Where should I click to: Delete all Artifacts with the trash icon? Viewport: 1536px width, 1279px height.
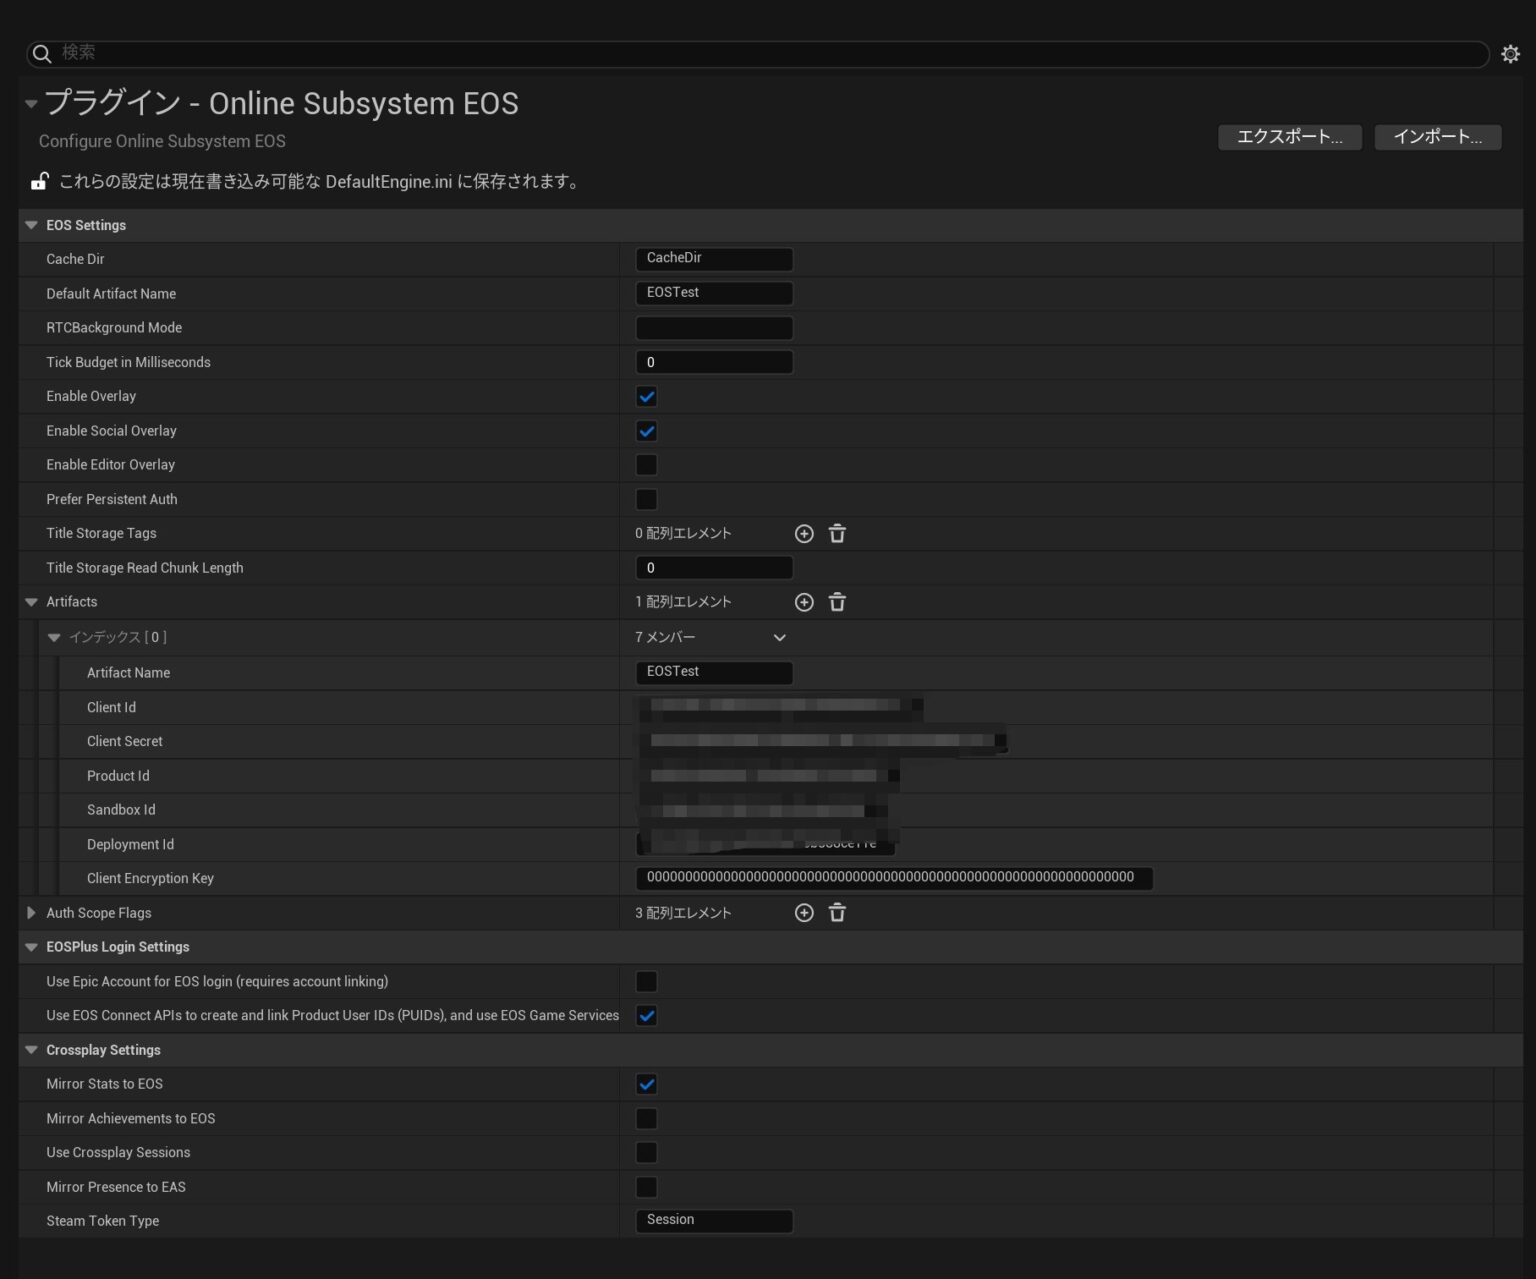(x=837, y=601)
